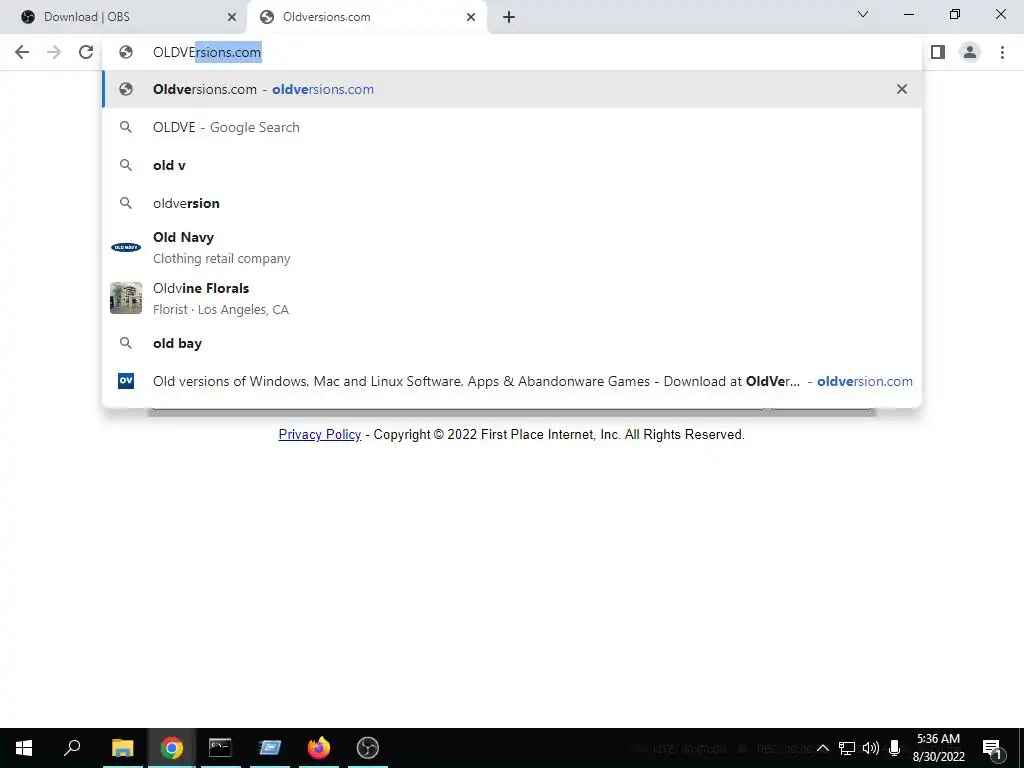The image size is (1024, 768).
Task: Click the globe icon in first suggestion
Action: (126, 89)
